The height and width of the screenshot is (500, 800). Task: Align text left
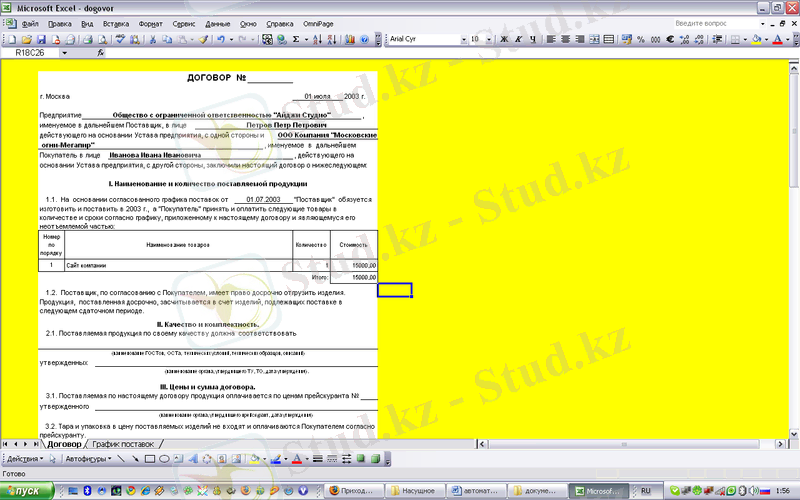tap(551, 39)
